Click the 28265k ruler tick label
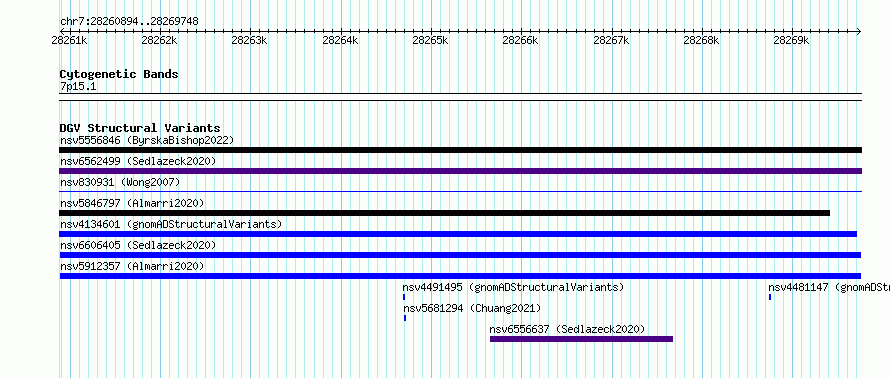This screenshot has height=378, width=890. [430, 40]
